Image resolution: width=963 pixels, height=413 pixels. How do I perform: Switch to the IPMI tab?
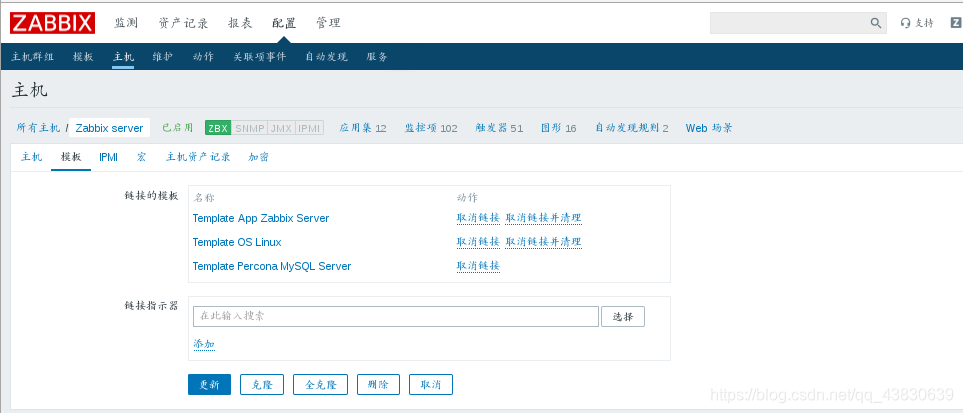pyautogui.click(x=109, y=157)
